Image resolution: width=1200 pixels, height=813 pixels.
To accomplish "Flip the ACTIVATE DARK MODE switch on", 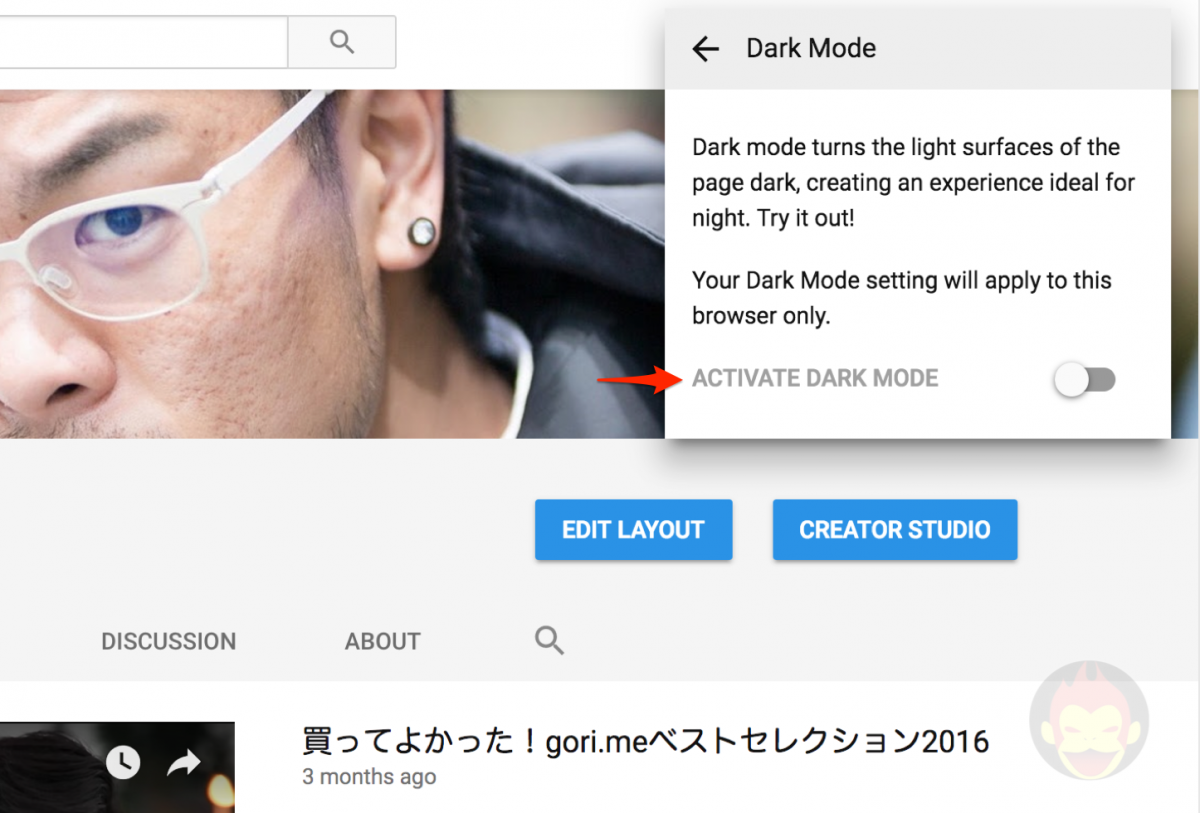I will pyautogui.click(x=1085, y=380).
